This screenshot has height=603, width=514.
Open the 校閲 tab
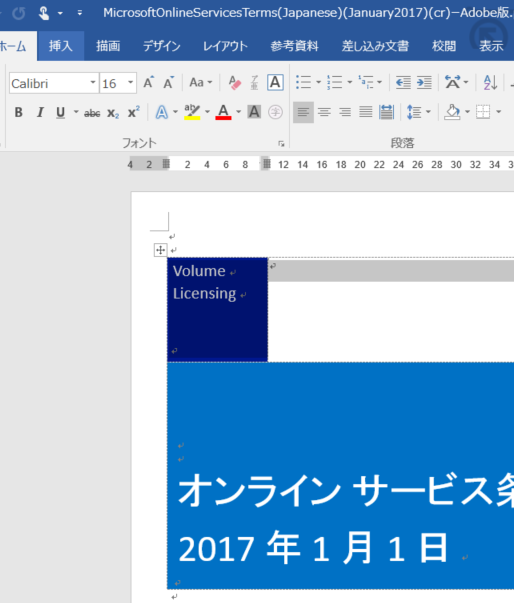click(444, 47)
